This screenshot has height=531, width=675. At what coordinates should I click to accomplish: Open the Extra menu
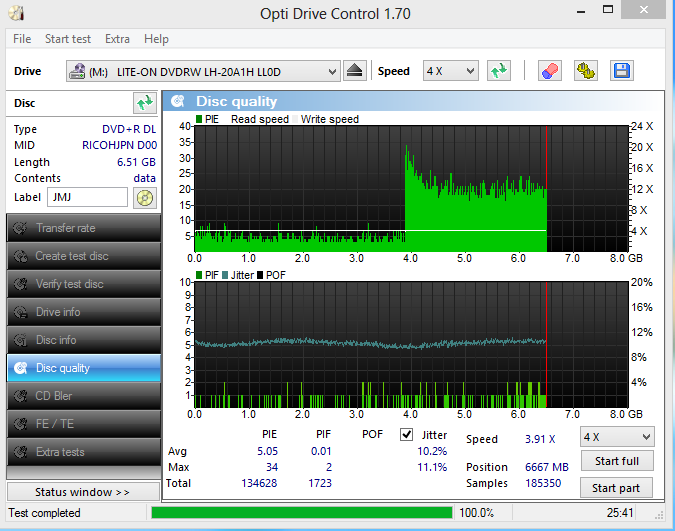117,39
